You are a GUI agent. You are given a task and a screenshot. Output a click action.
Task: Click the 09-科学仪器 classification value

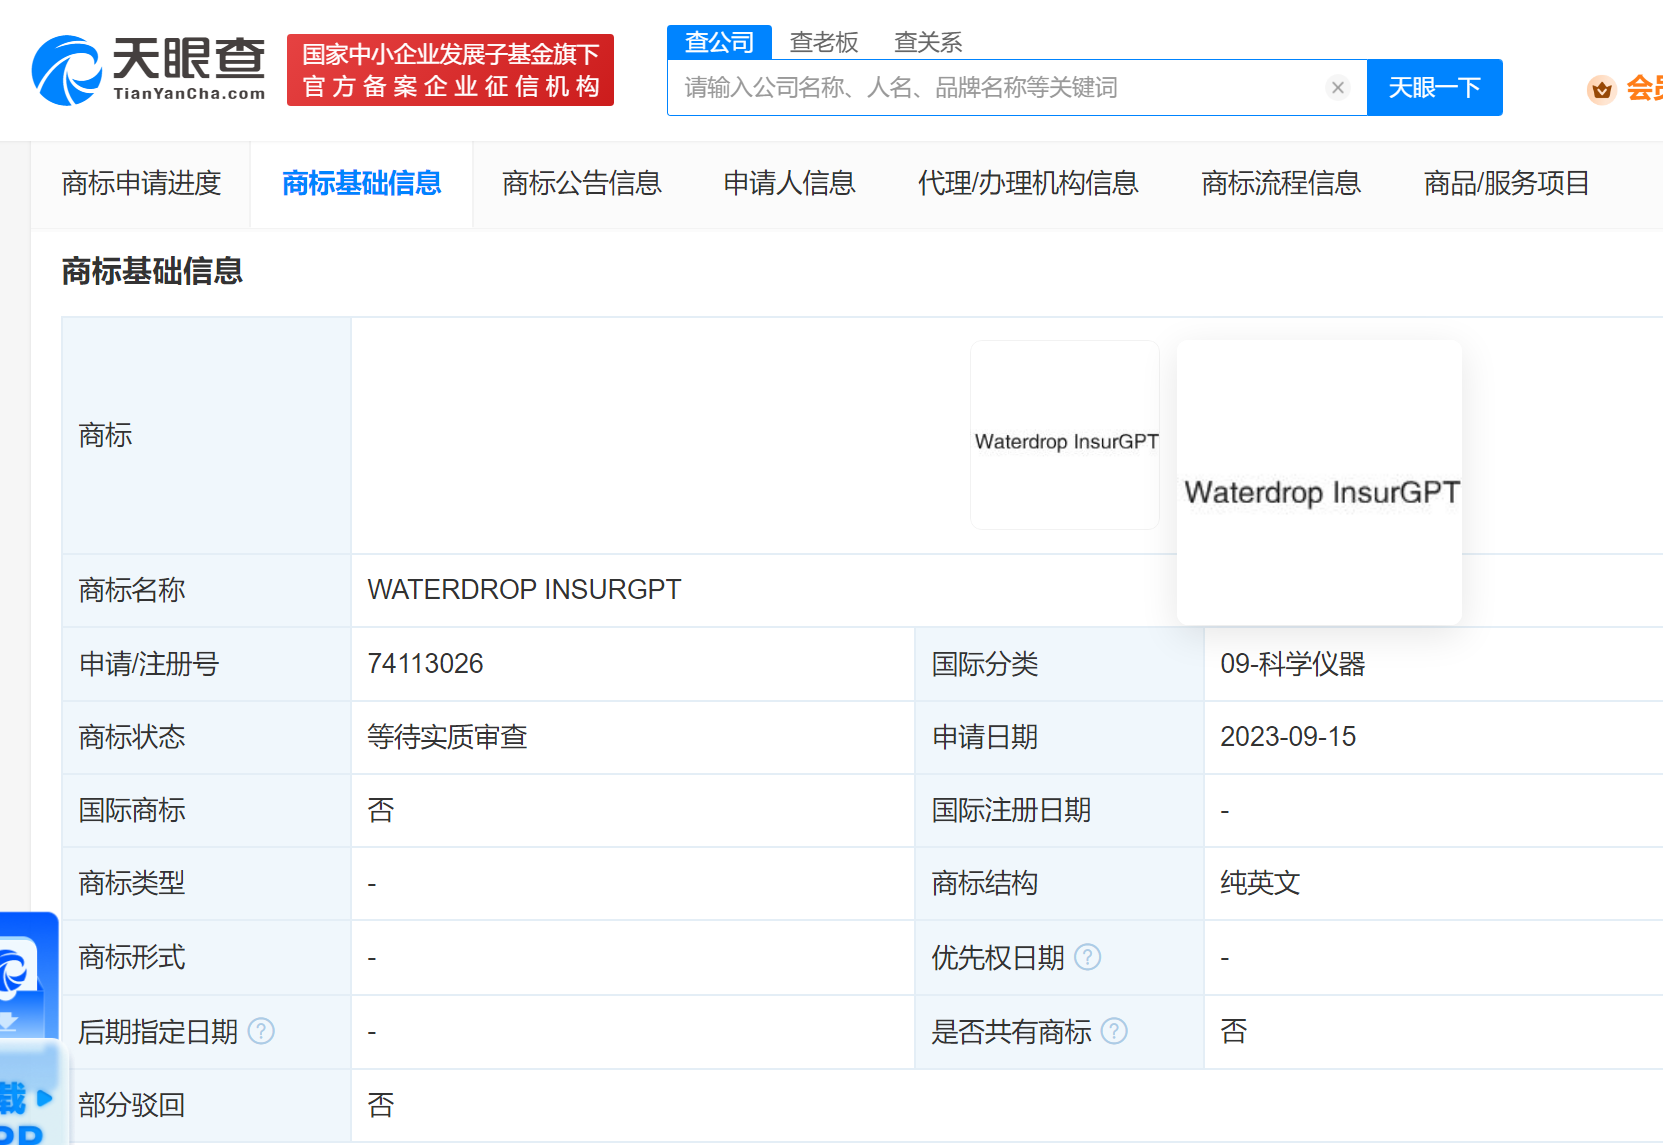coord(1293,664)
